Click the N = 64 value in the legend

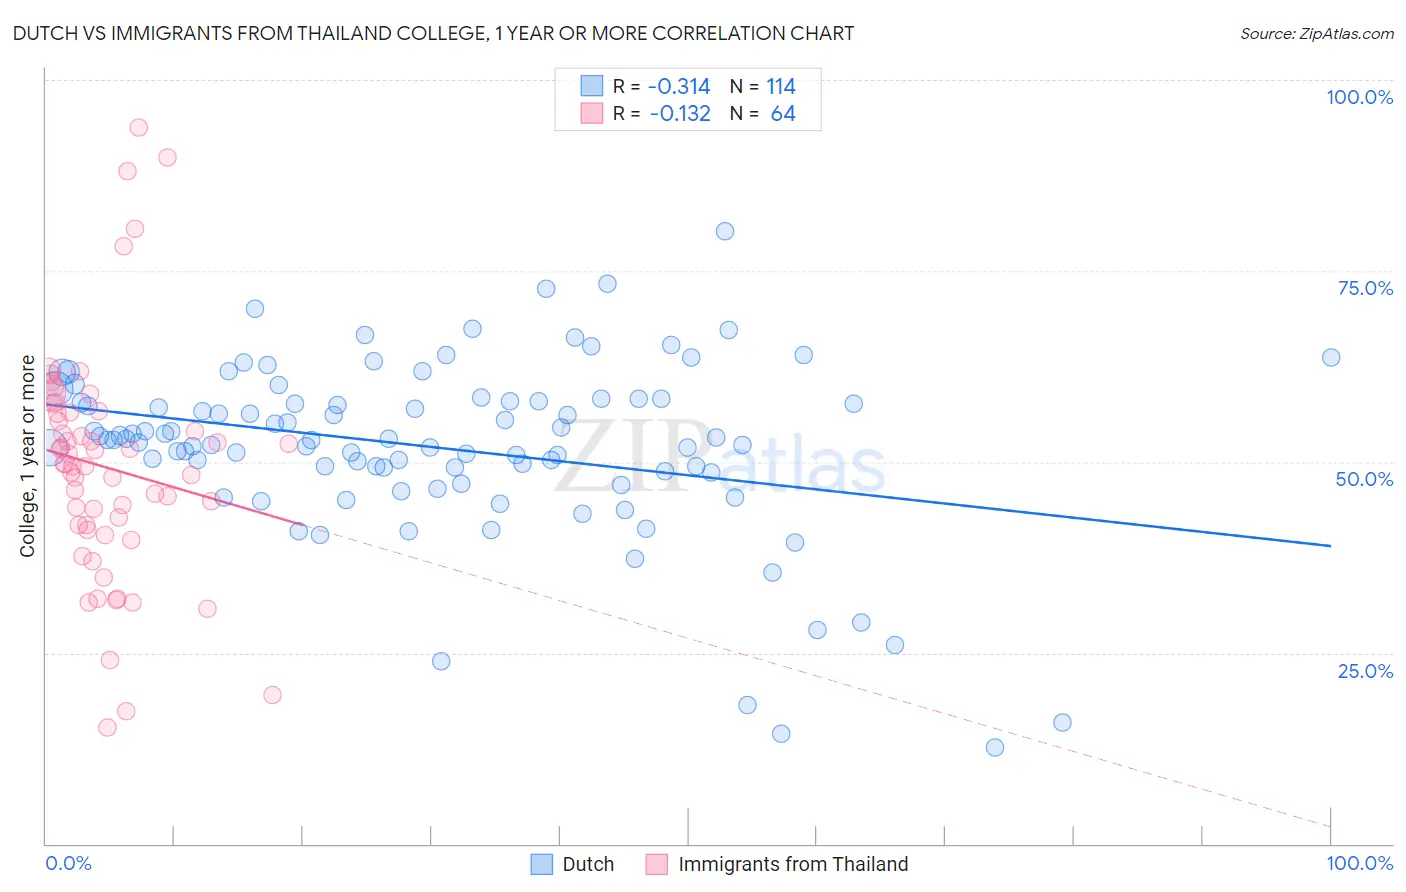click(763, 113)
